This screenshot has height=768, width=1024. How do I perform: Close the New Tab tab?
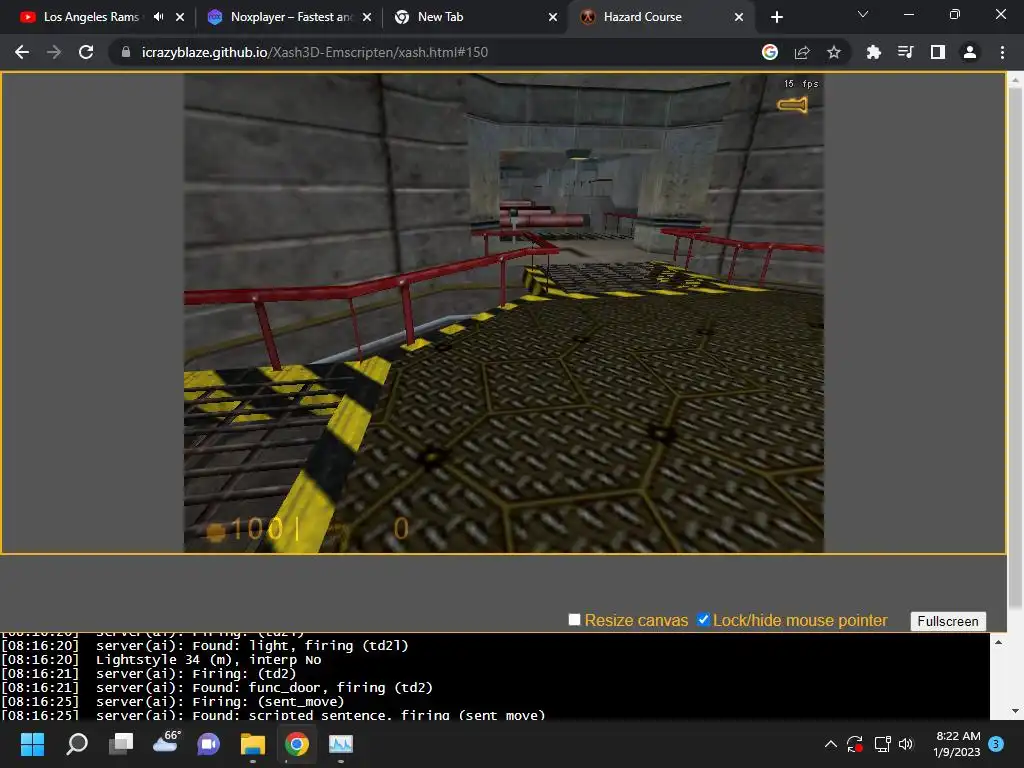click(x=553, y=17)
